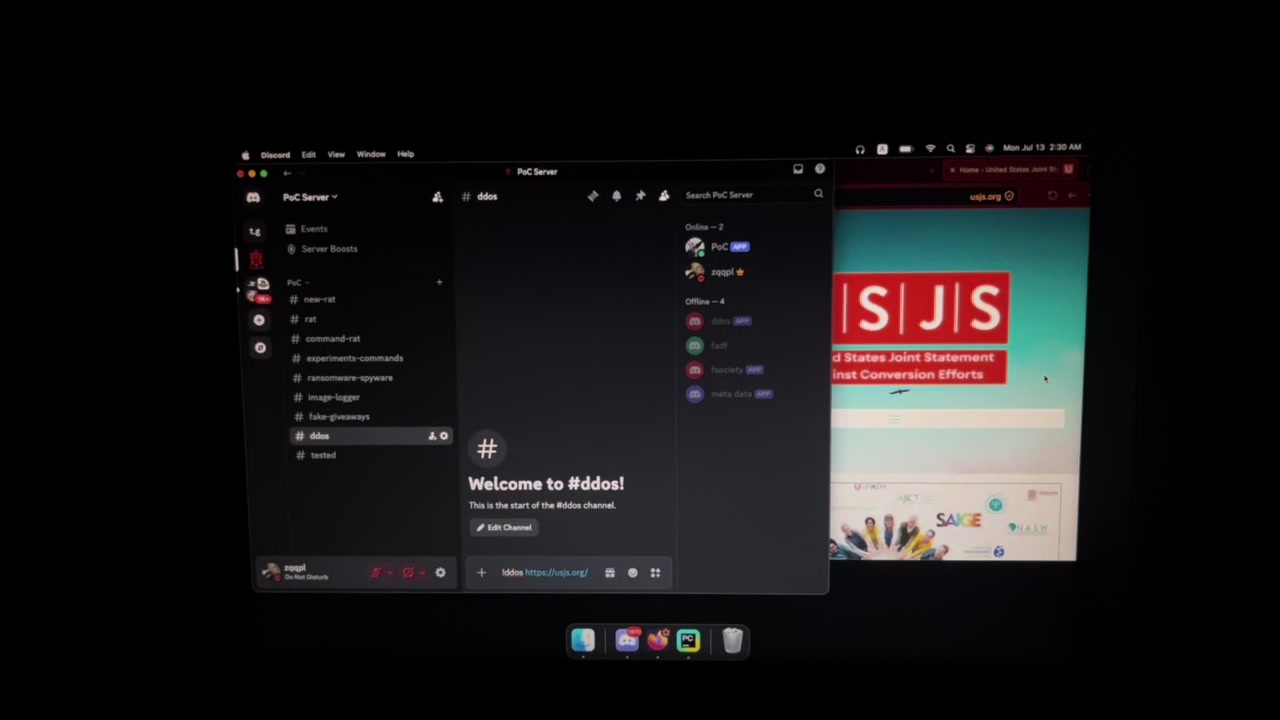The width and height of the screenshot is (1280, 720).
Task: Open the View menu
Action: click(336, 155)
